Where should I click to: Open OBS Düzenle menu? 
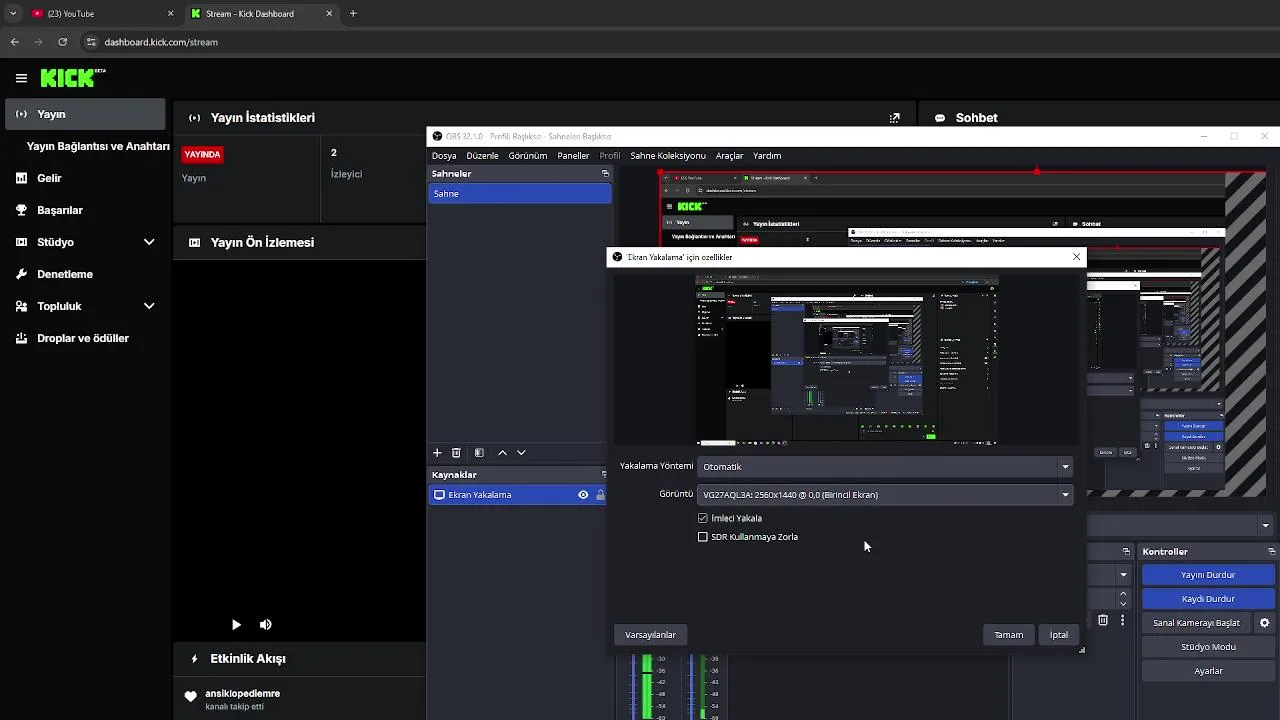pos(482,156)
